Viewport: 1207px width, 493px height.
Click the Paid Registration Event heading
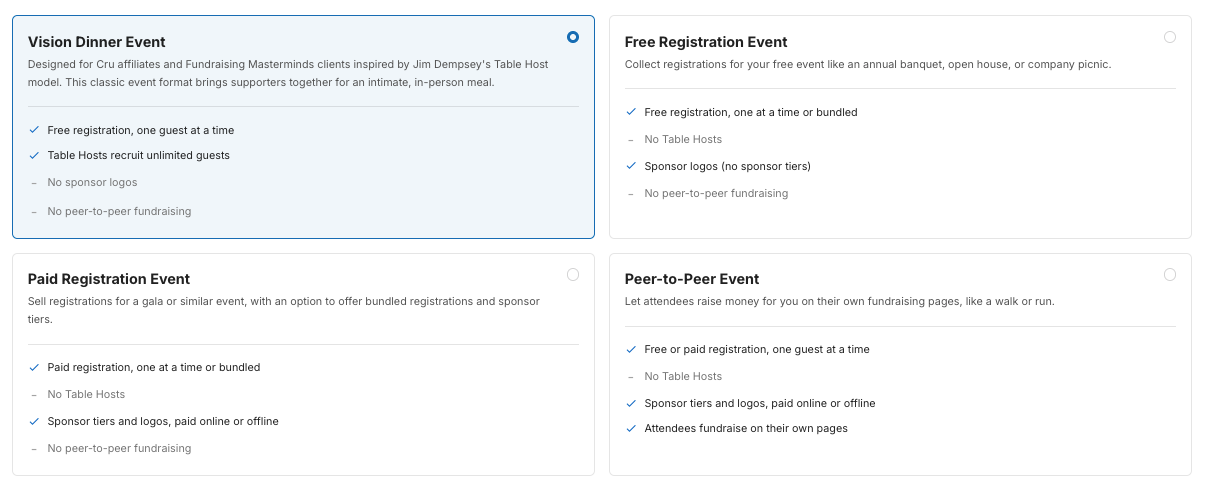(x=109, y=279)
